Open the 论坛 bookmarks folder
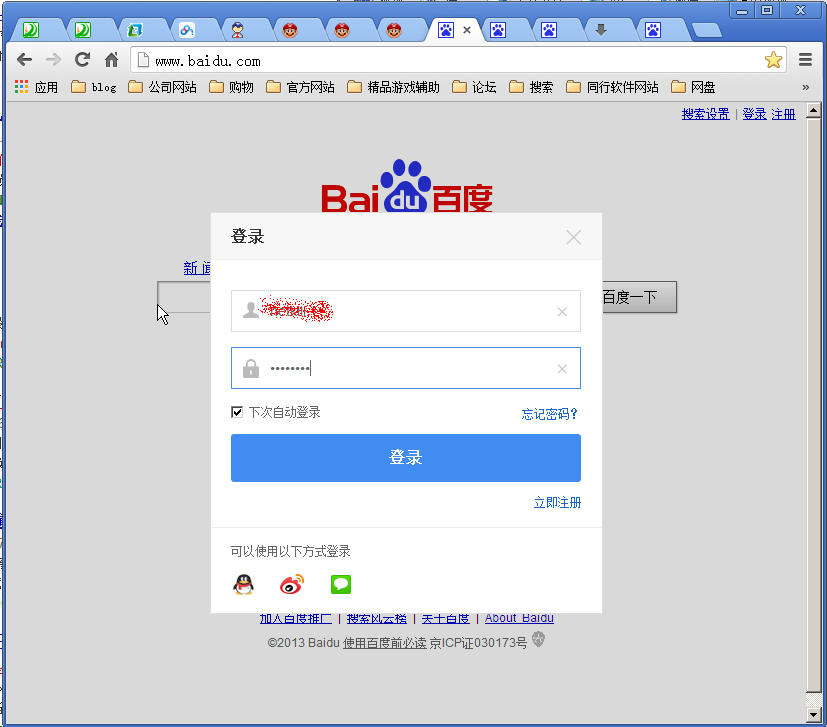Viewport: 827px width, 727px height. pos(474,87)
